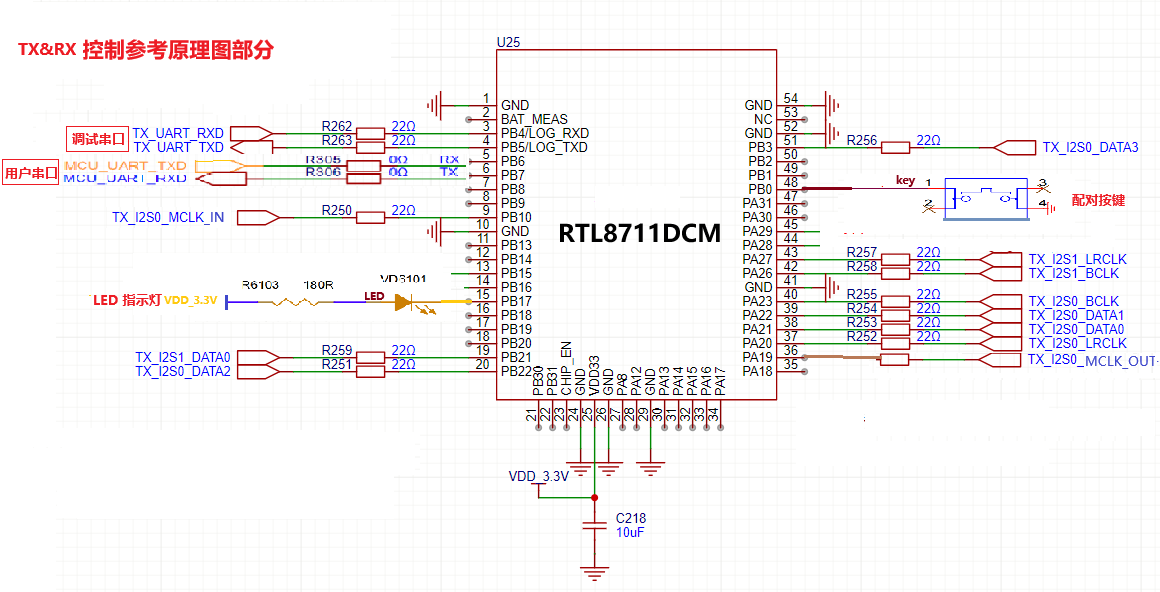Image resolution: width=1160 pixels, height=592 pixels.
Task: Select the TX_I2S0_LRCLK net label
Action: click(x=1077, y=343)
